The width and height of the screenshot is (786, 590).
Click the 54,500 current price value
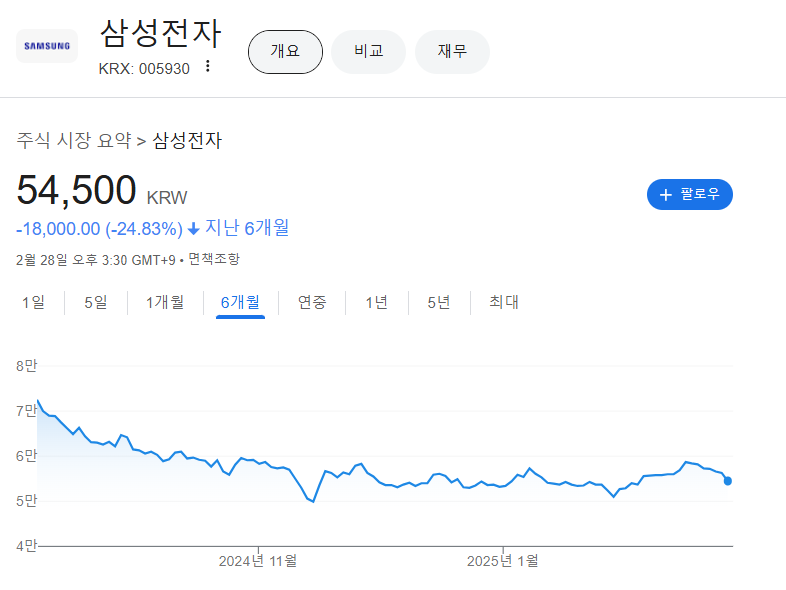click(x=76, y=190)
